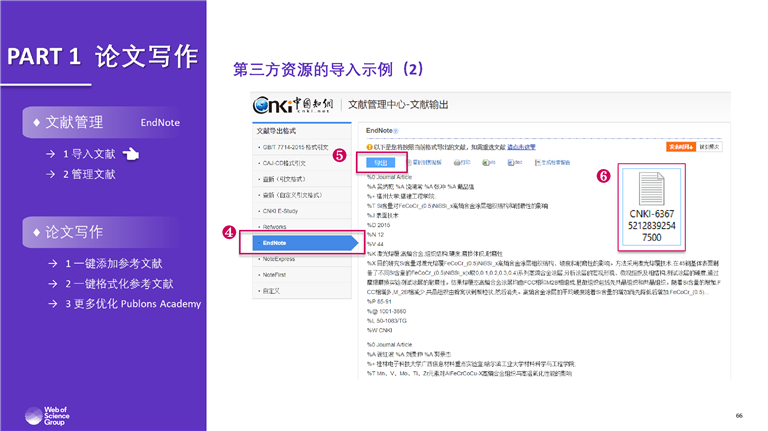768x431 pixels.
Task: Click the Web of Science Group logo
Action: (48, 416)
